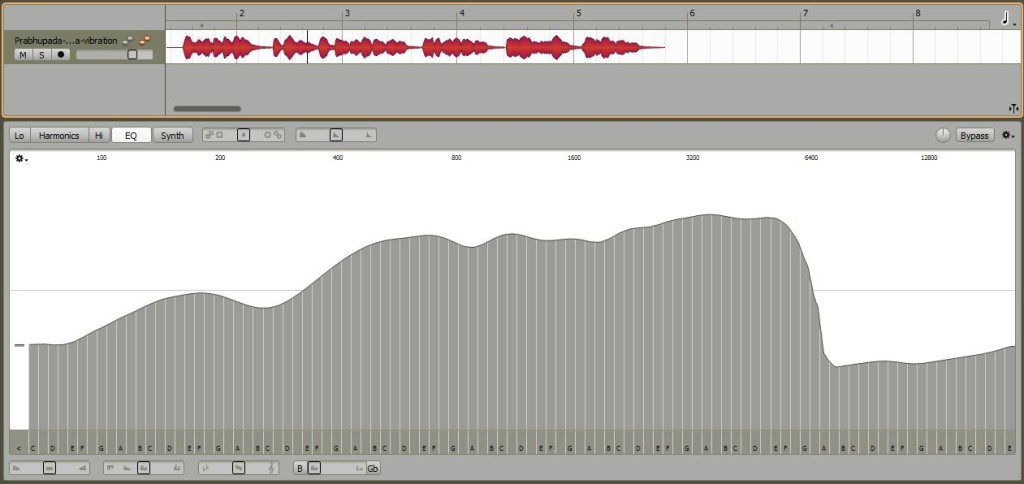Click the Gb icon at bottom
Screen dimensions: 1024x484
(373, 468)
